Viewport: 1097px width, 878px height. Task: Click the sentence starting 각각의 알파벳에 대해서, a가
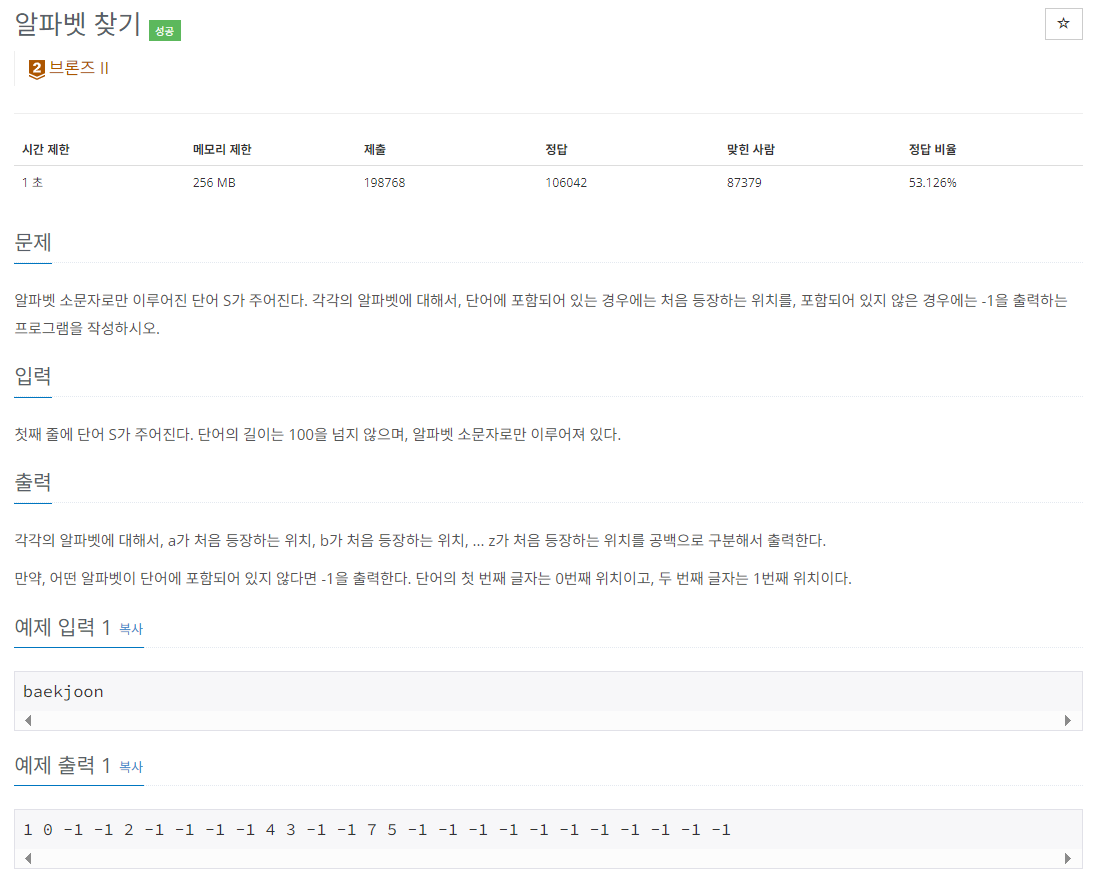point(420,540)
